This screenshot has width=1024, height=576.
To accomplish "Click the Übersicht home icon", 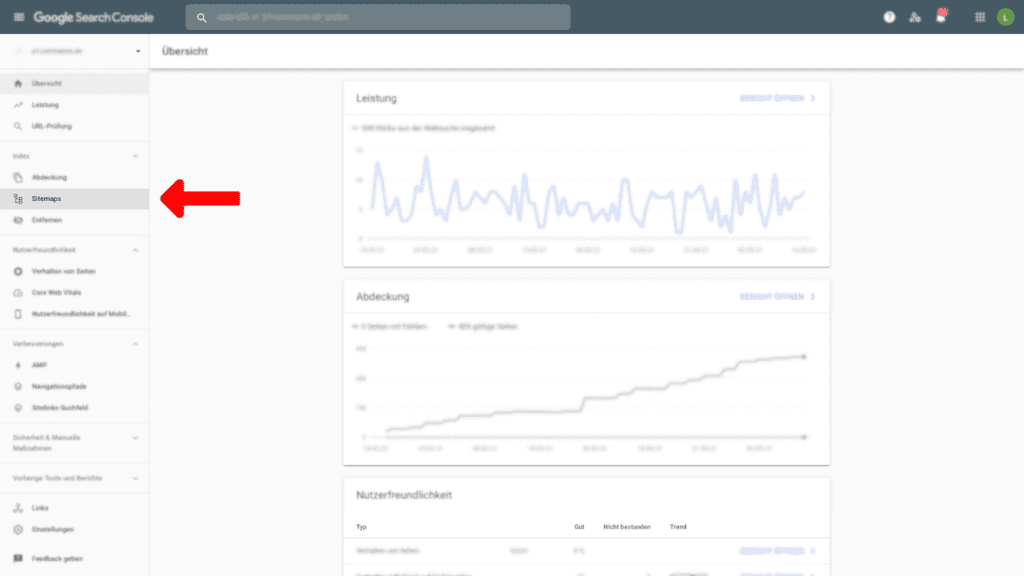I will click(x=18, y=84).
